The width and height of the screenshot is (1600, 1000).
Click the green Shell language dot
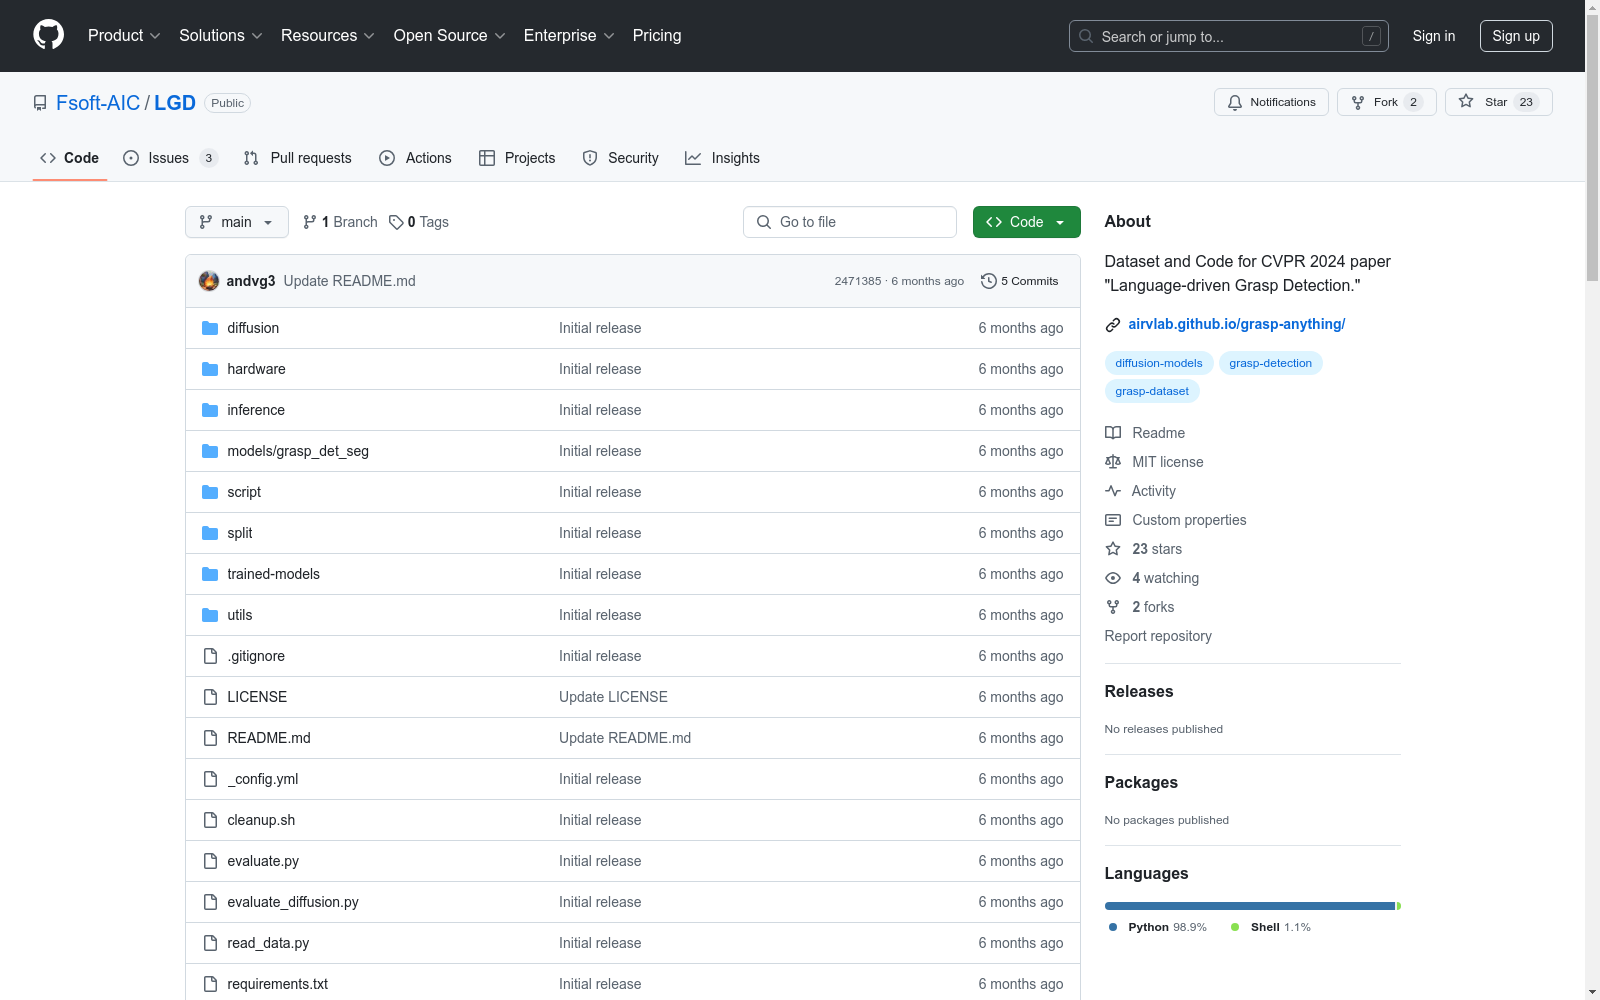(1235, 927)
